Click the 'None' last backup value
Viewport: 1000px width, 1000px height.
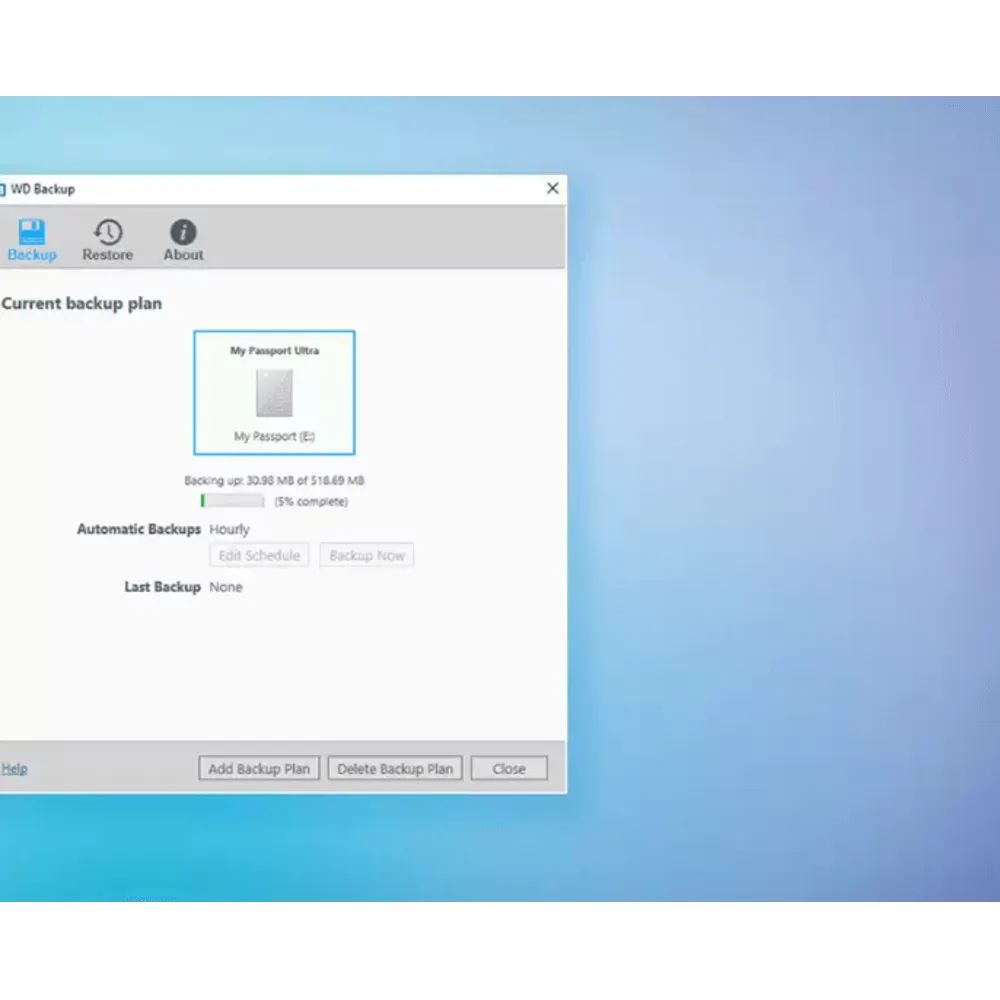226,587
